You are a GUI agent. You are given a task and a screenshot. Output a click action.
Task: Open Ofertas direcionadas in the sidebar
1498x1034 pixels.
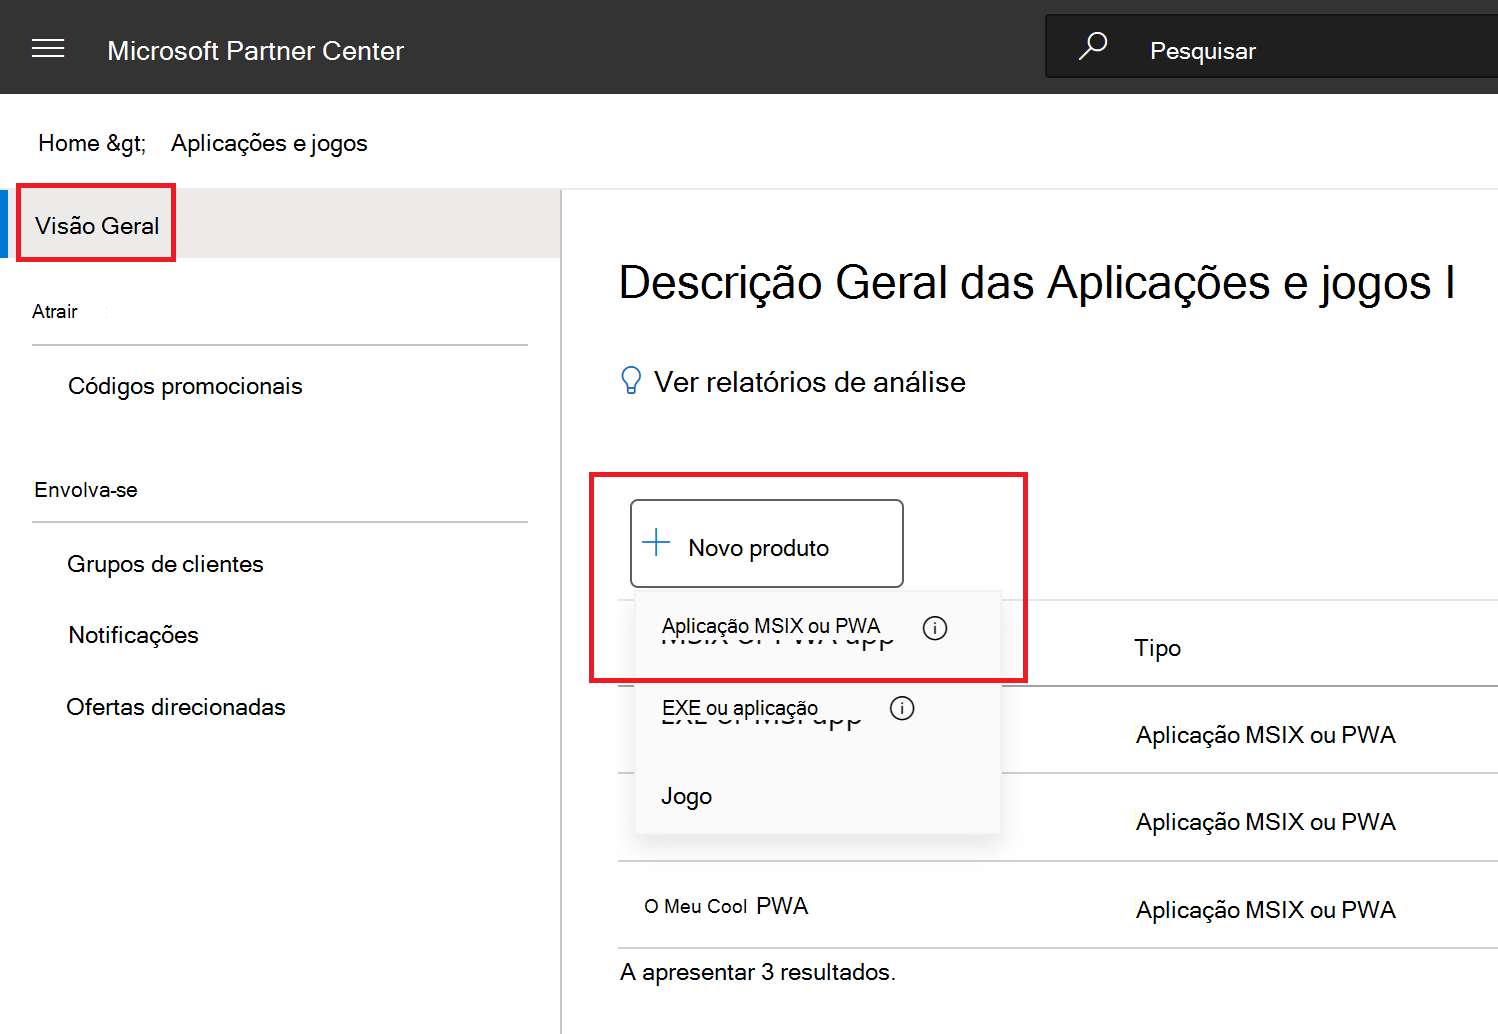[176, 707]
